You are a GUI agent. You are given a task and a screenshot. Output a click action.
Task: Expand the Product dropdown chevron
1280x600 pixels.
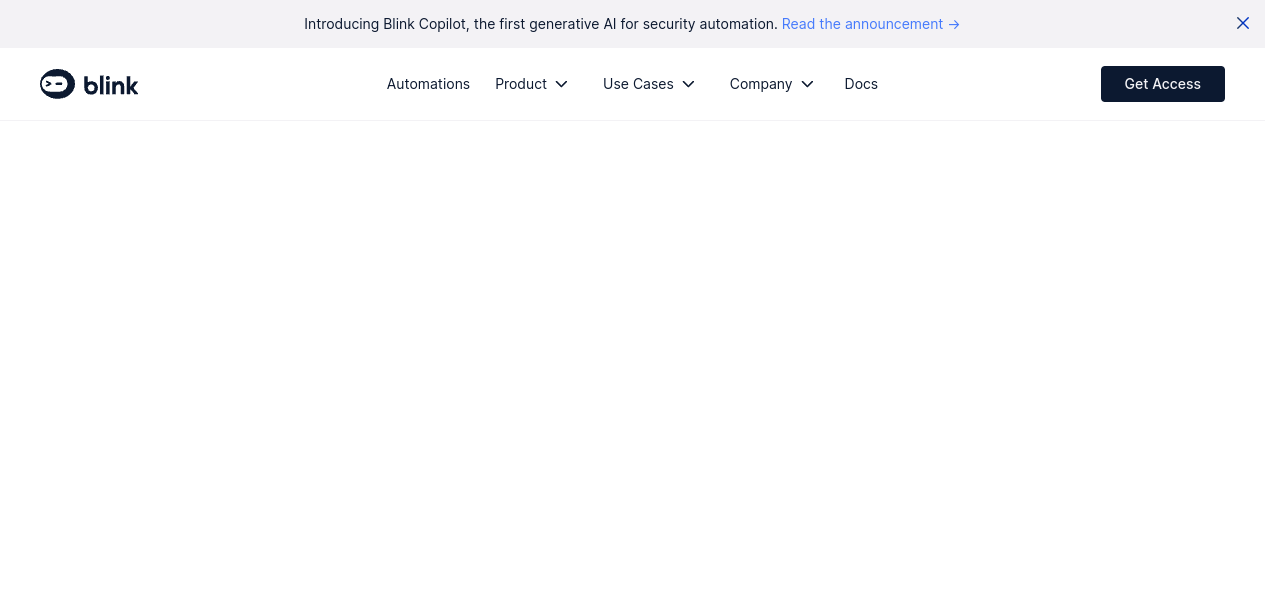[562, 84]
